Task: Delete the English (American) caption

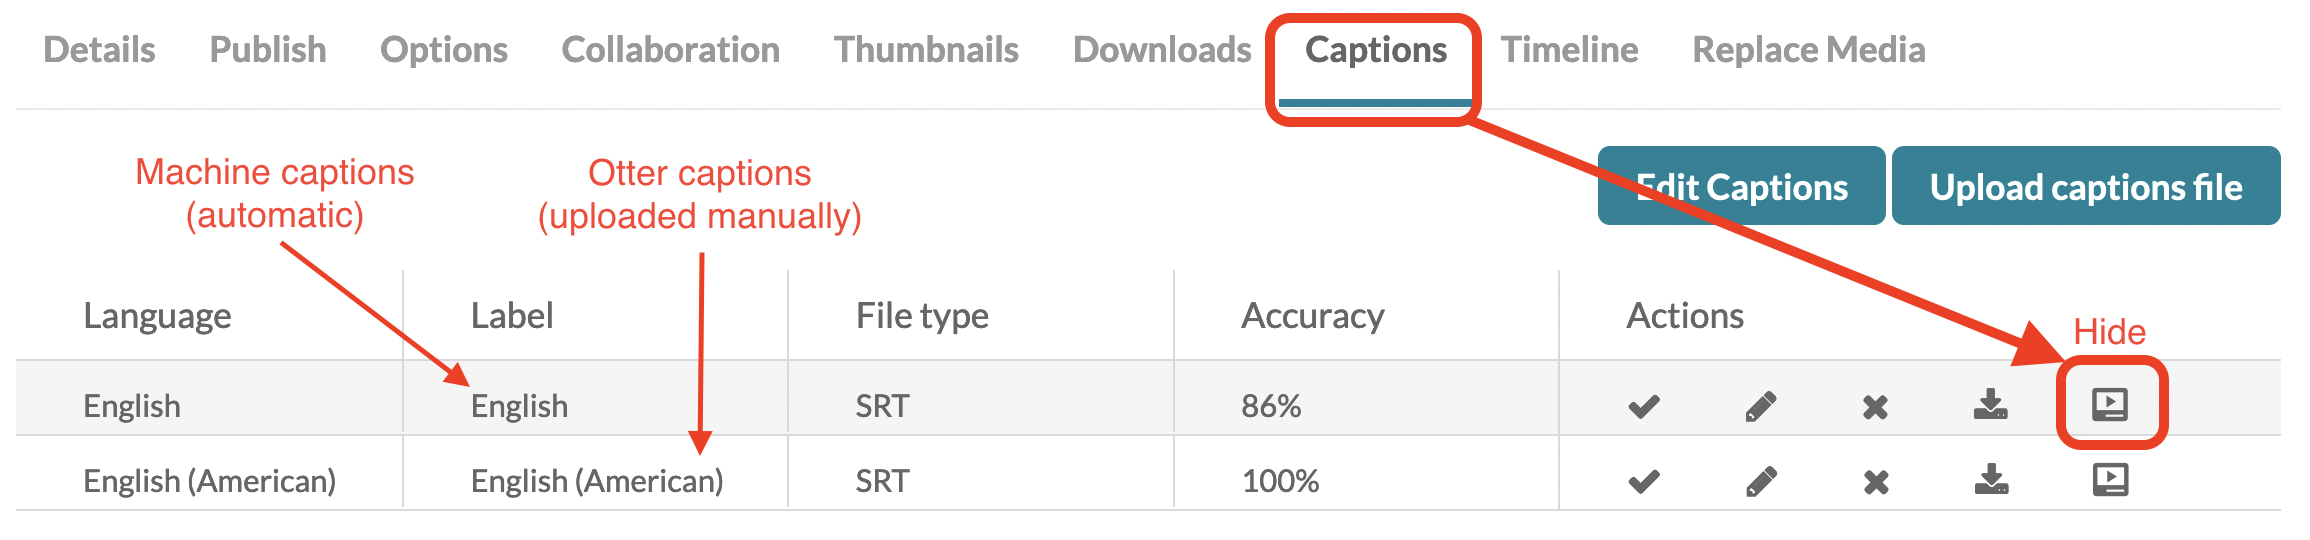Action: click(x=1875, y=483)
